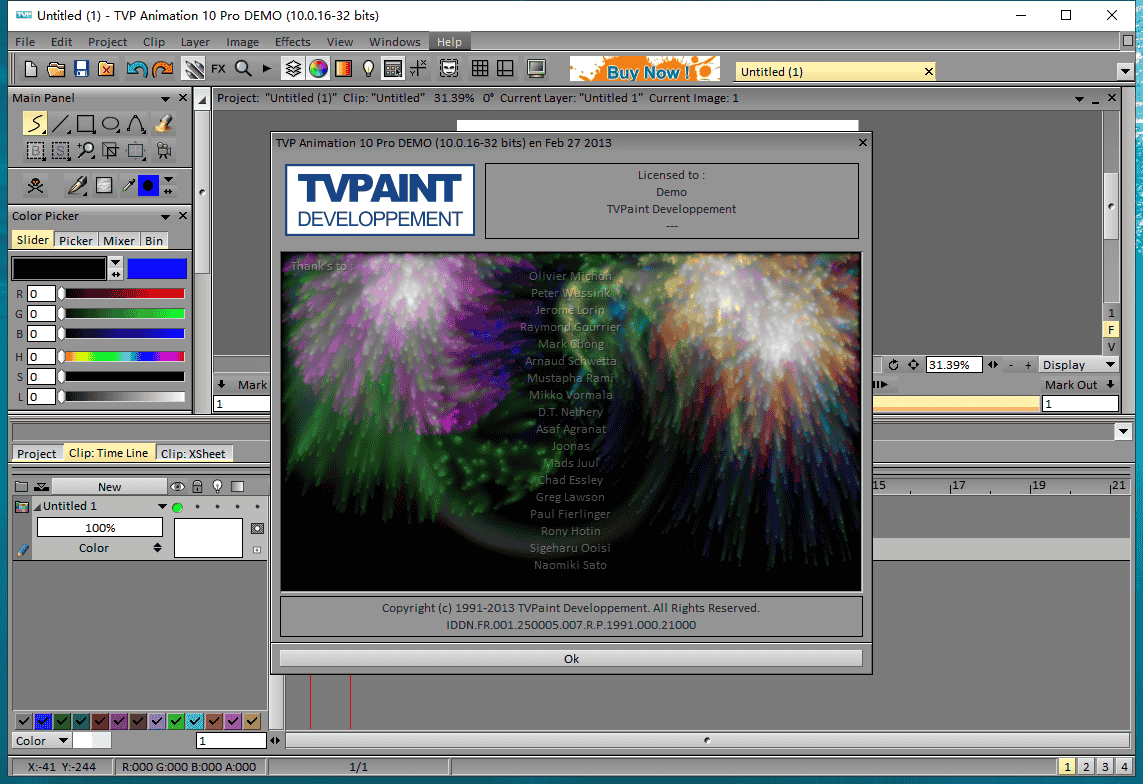Click the 31.39% zoom value field
The height and width of the screenshot is (784, 1143).
point(953,364)
